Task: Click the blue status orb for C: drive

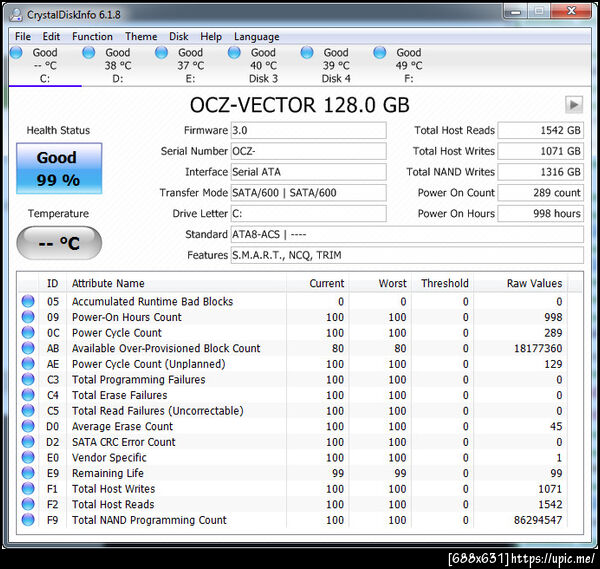Action: pos(16,52)
